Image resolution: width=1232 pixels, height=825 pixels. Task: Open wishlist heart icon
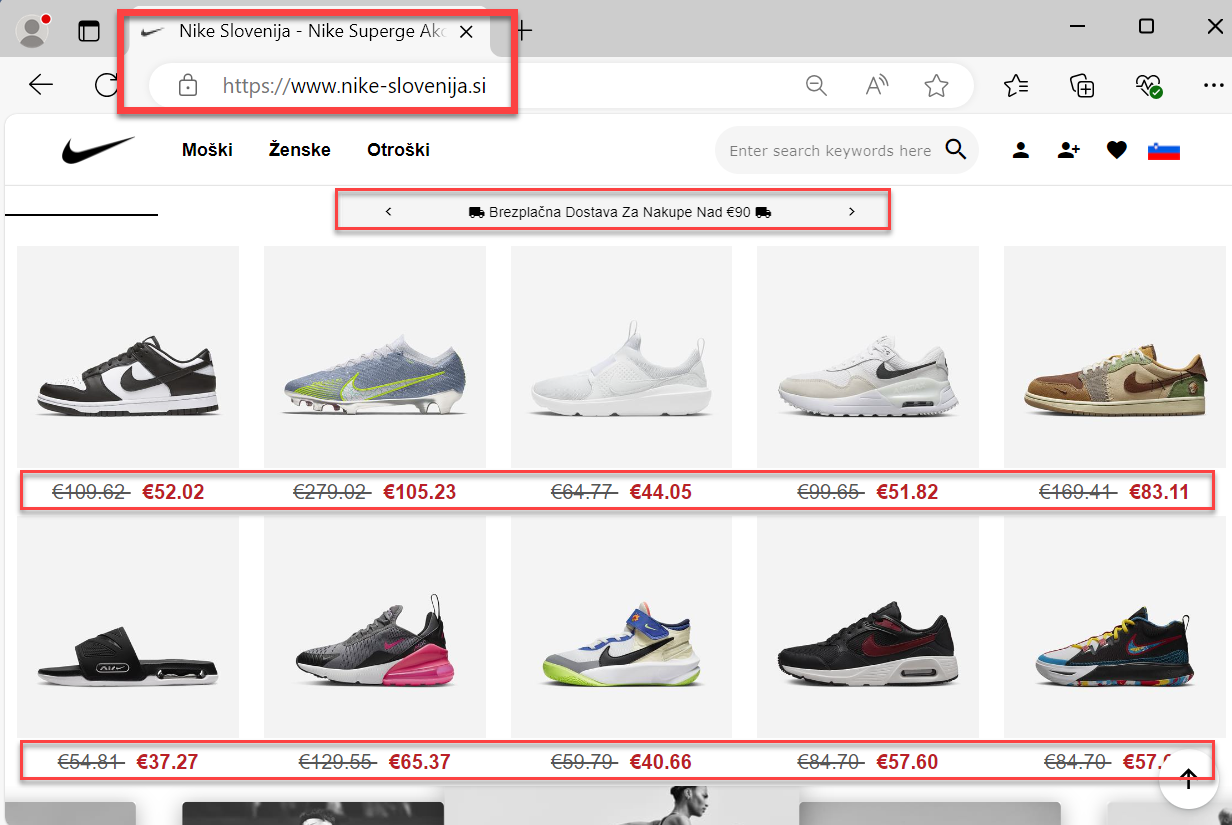click(x=1117, y=151)
